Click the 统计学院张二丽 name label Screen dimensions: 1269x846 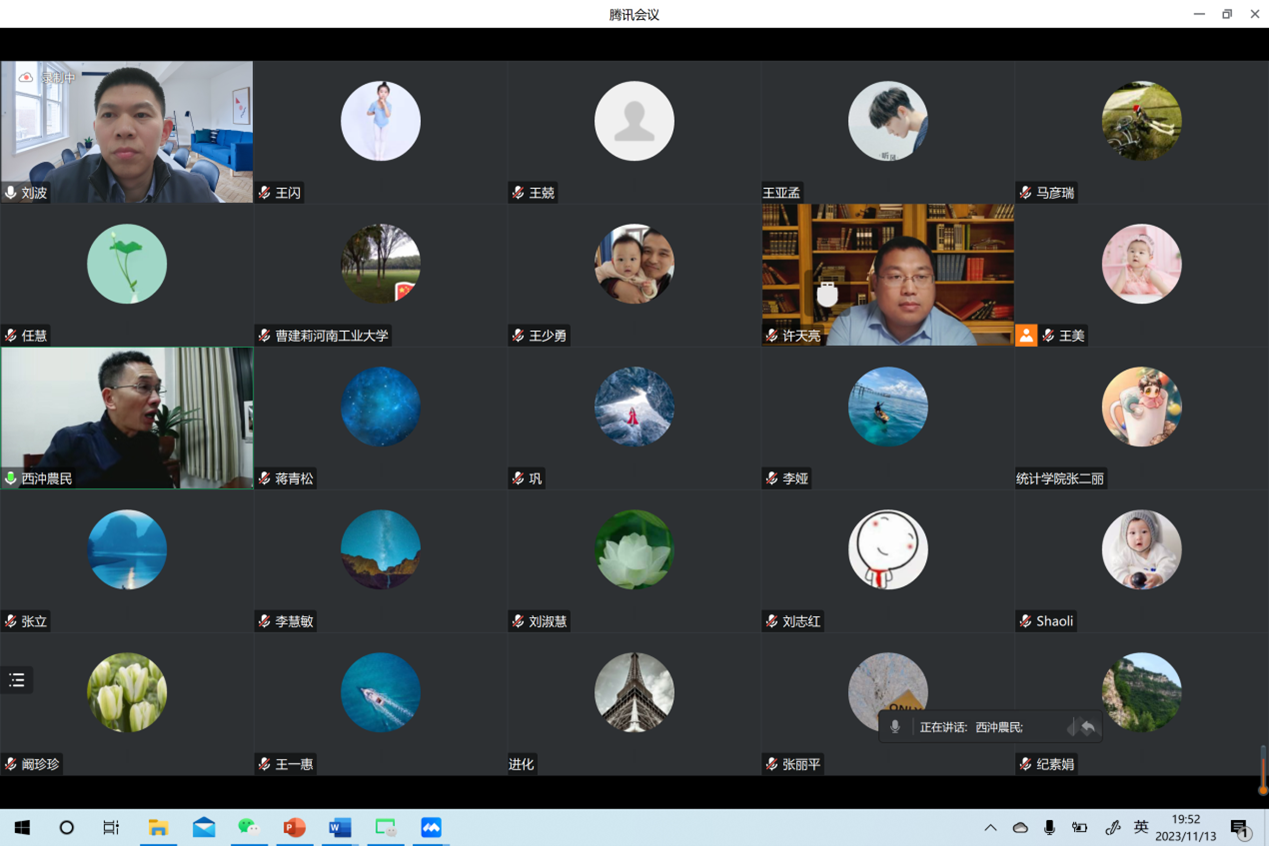pyautogui.click(x=1060, y=479)
